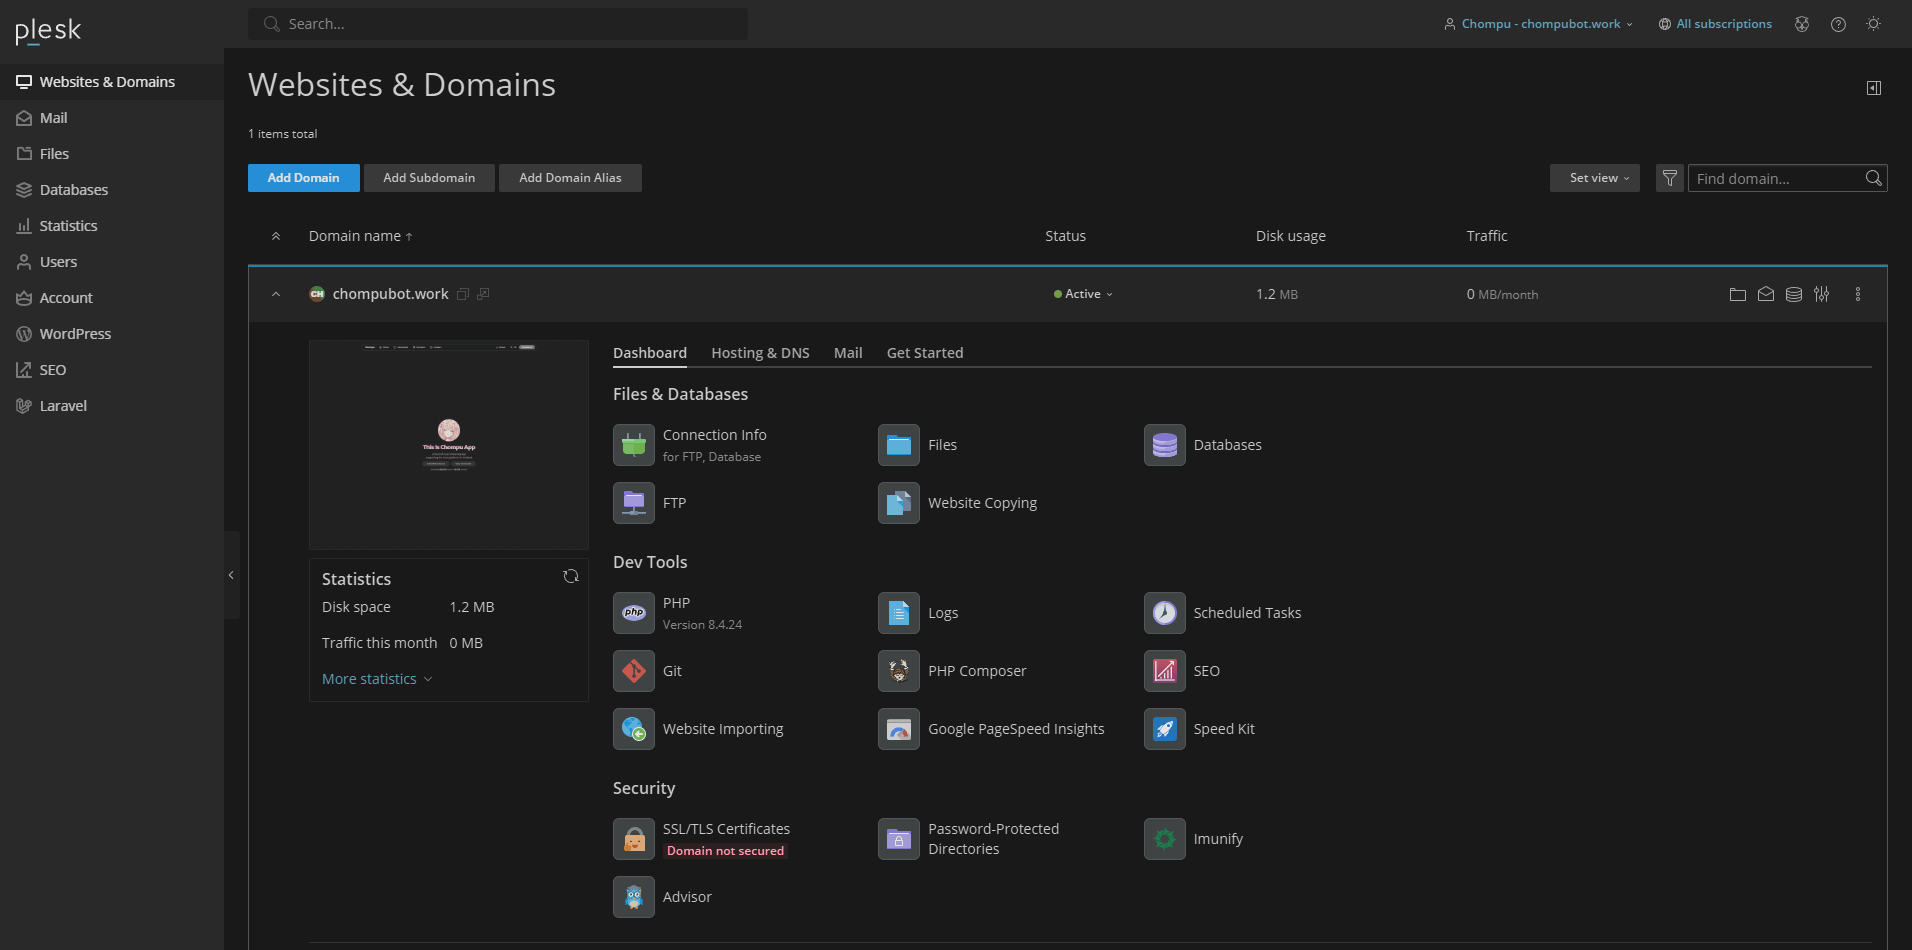
Task: Open Files in the sidebar
Action: [x=112, y=154]
